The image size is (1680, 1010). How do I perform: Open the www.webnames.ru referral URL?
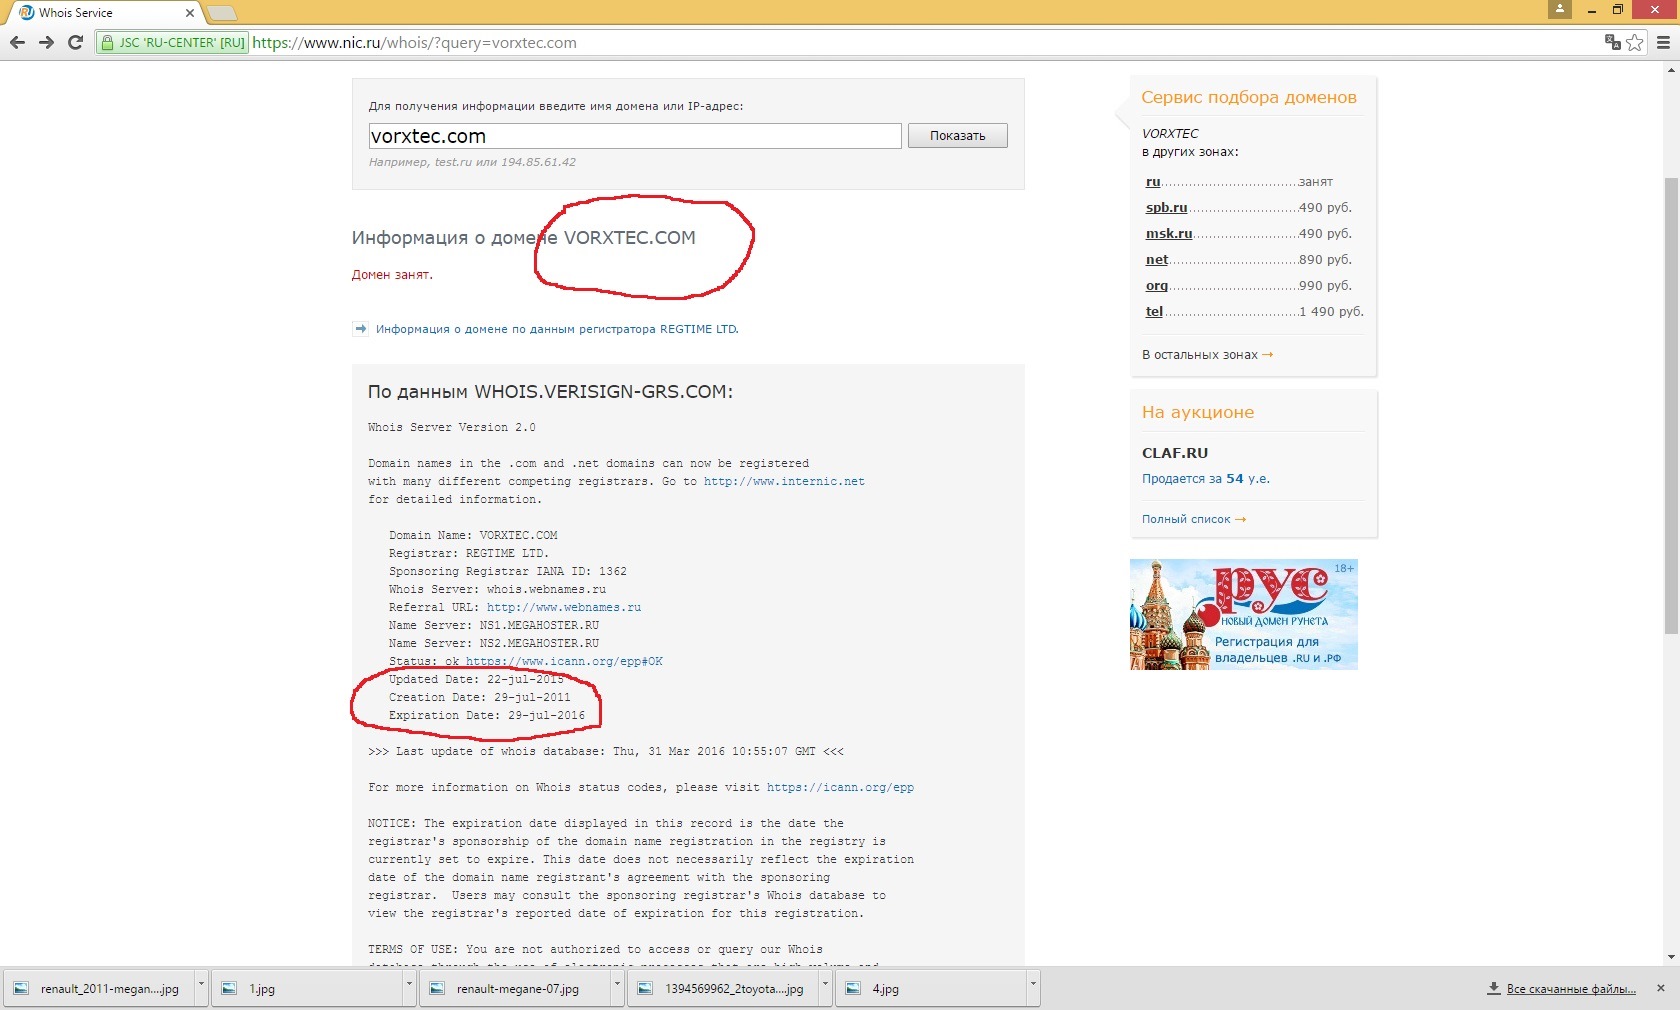[564, 607]
